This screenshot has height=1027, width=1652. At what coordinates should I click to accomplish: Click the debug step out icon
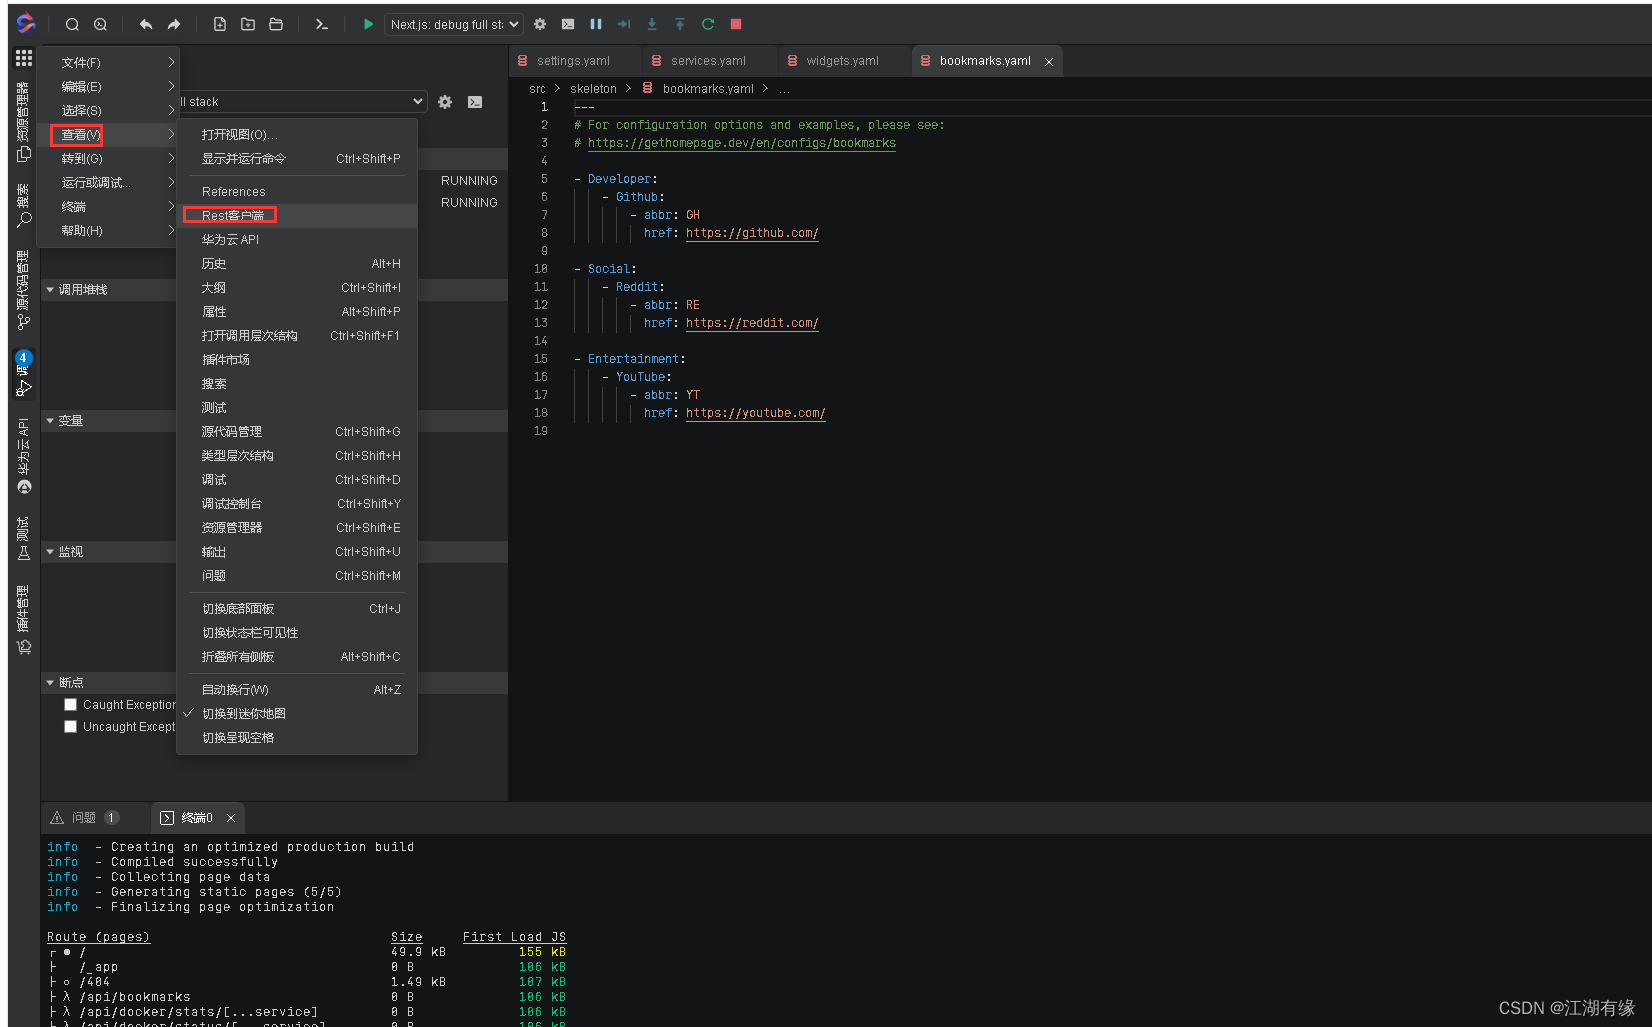[x=680, y=24]
